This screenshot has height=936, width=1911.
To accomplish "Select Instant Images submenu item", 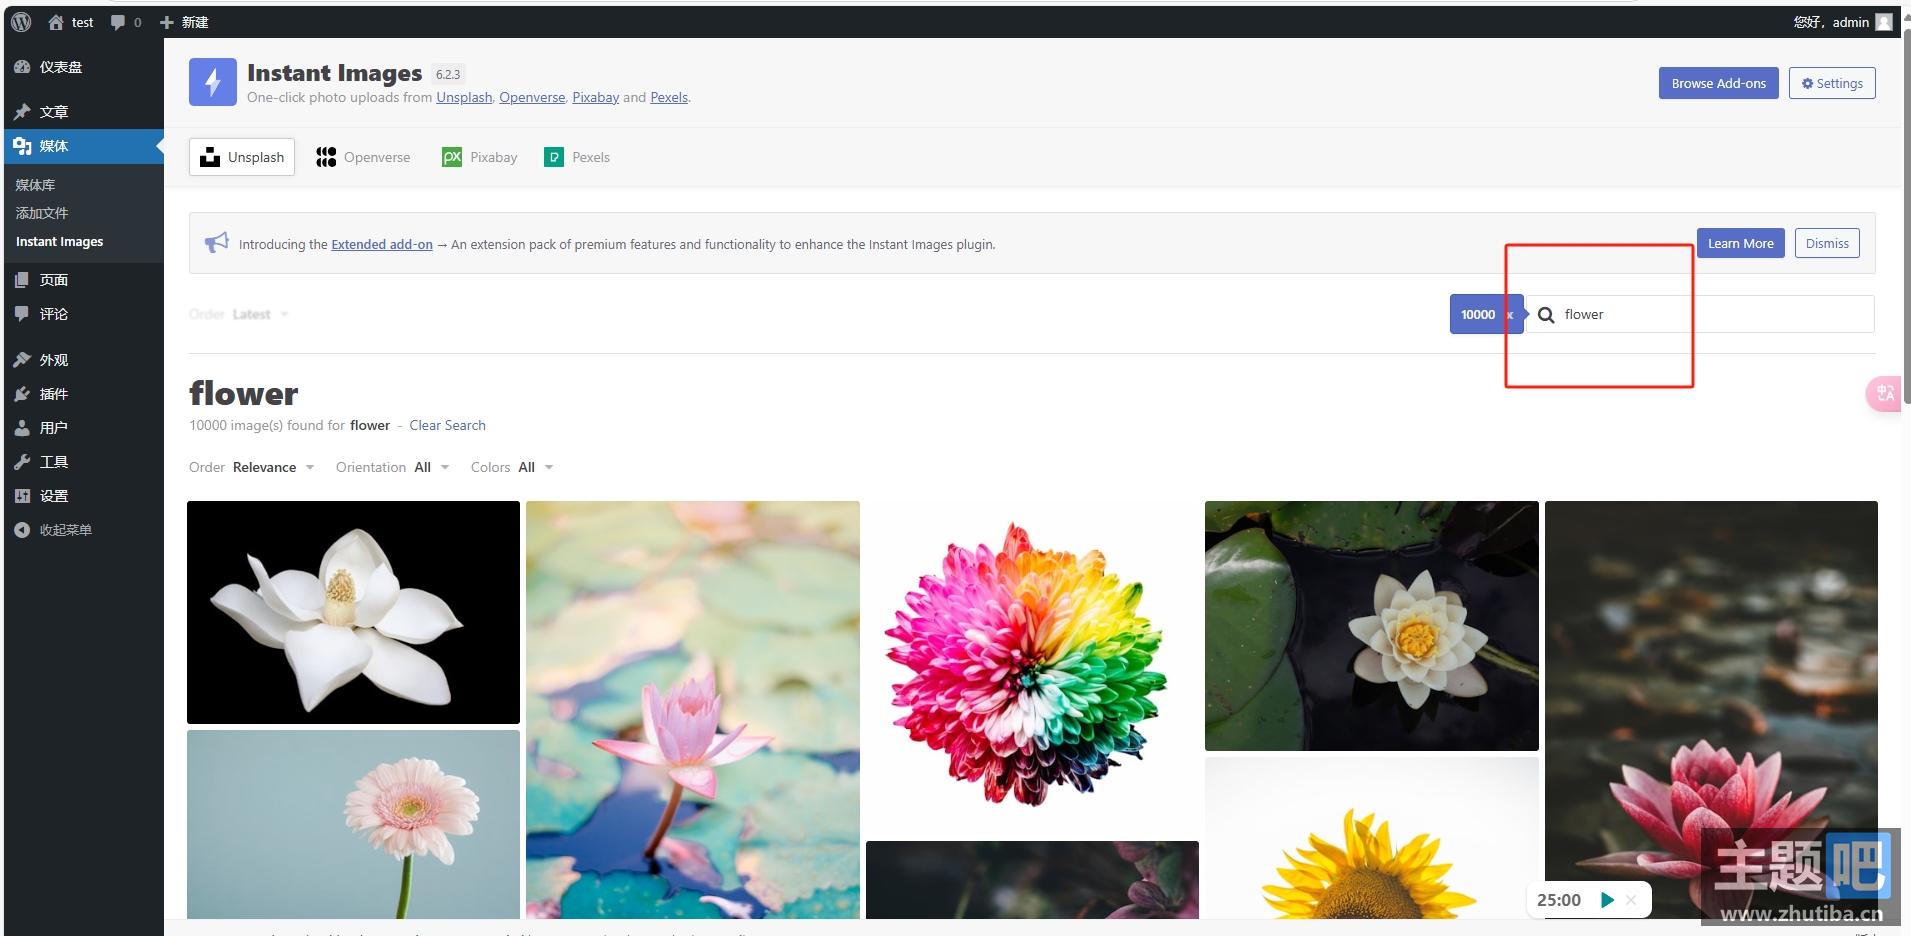I will click(60, 242).
